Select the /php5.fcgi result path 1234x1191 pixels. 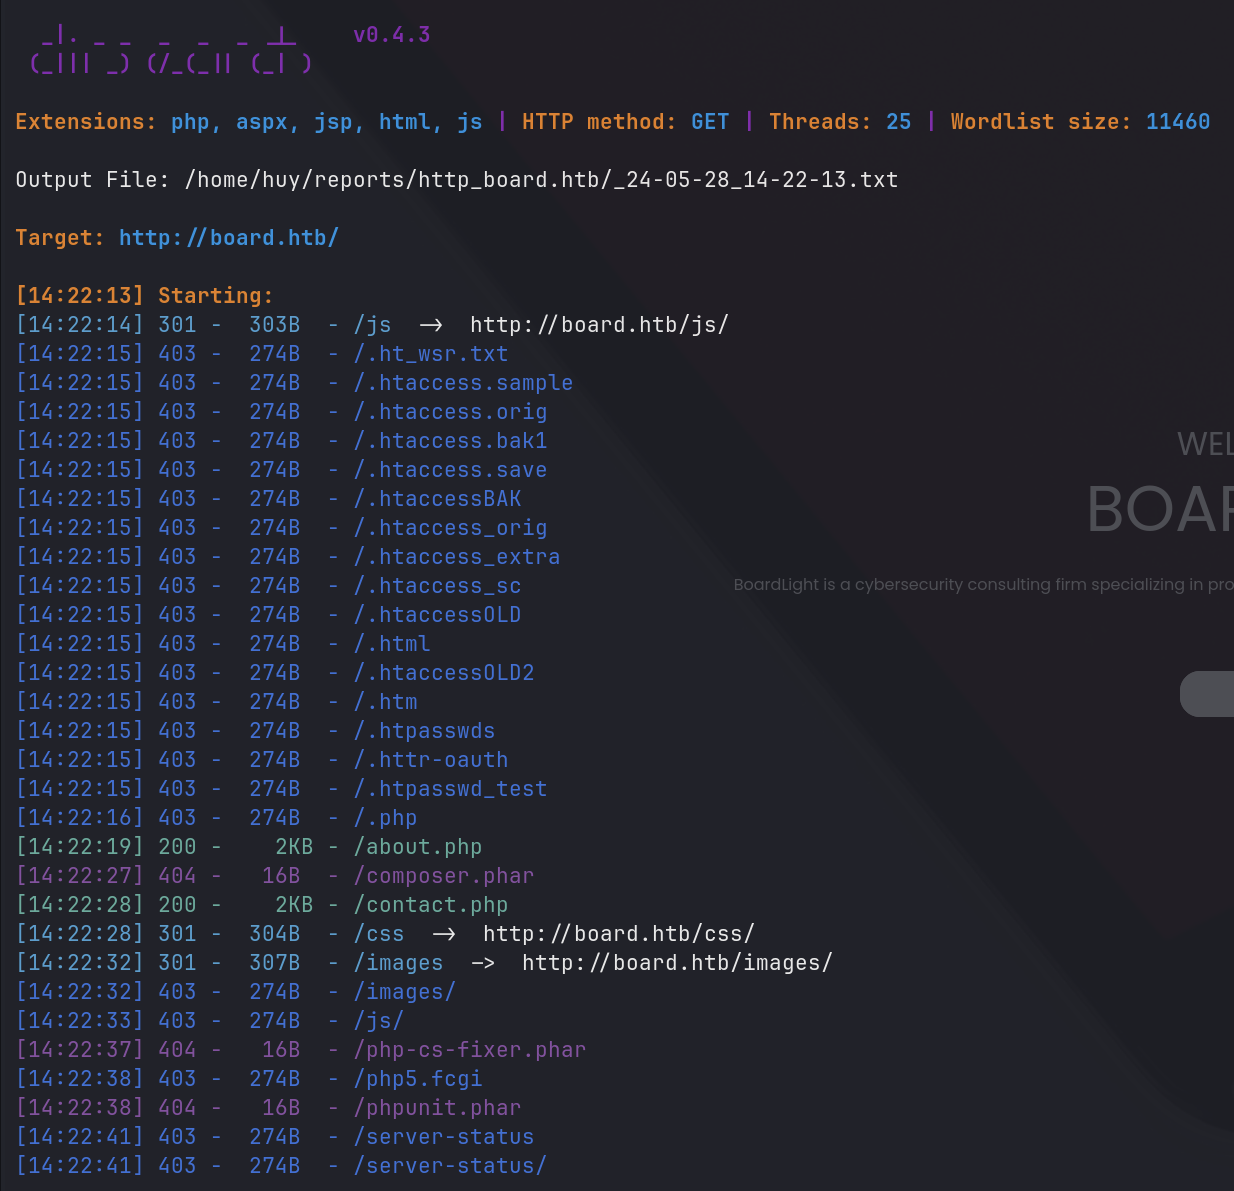pyautogui.click(x=418, y=1079)
